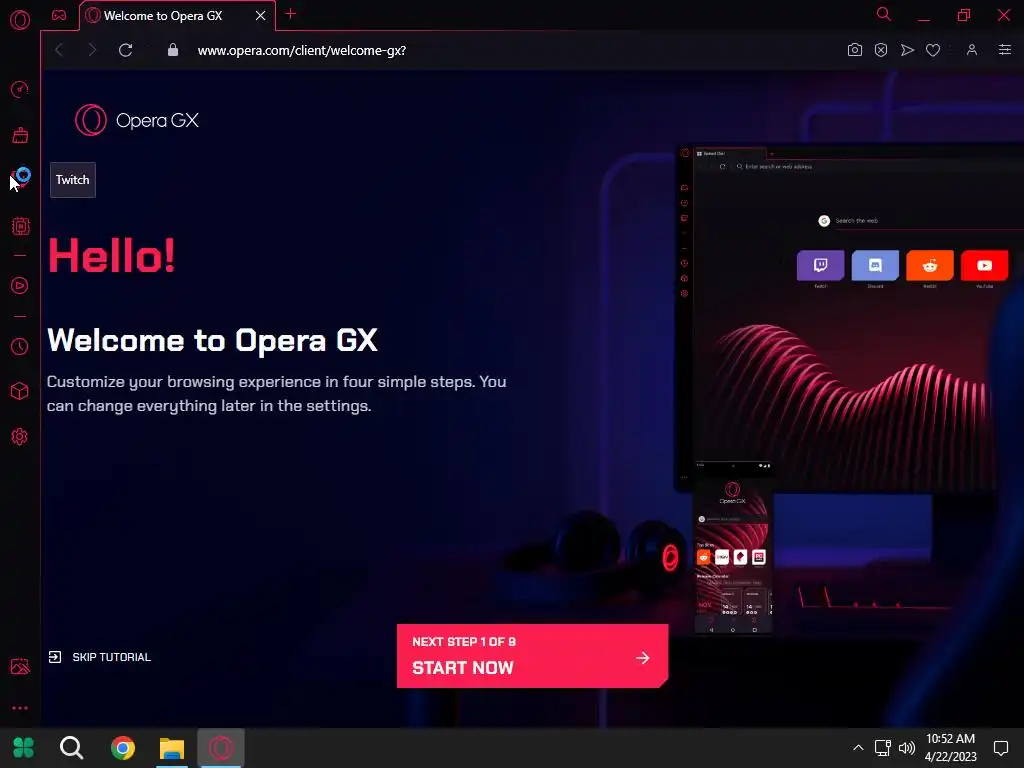Open the notification center

[x=1000, y=748]
